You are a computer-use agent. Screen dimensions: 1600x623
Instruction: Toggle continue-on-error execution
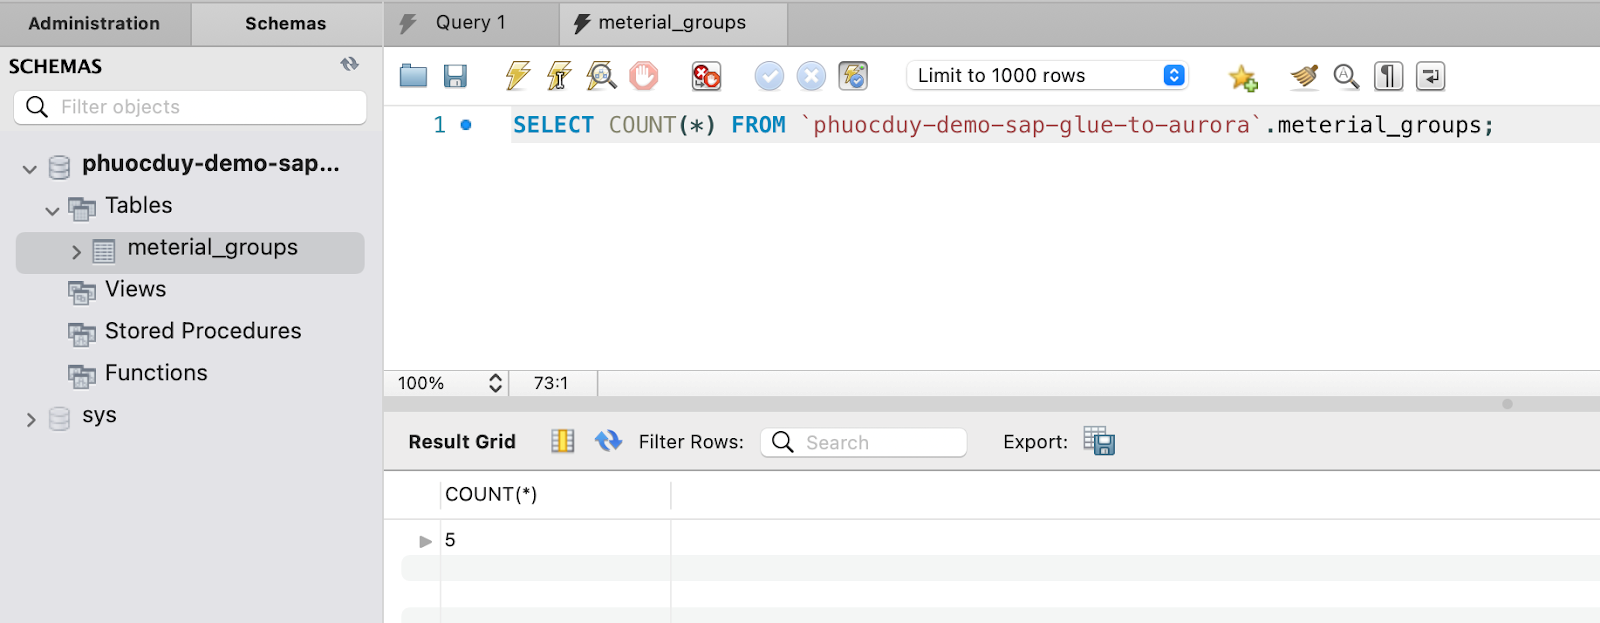pyautogui.click(x=707, y=76)
